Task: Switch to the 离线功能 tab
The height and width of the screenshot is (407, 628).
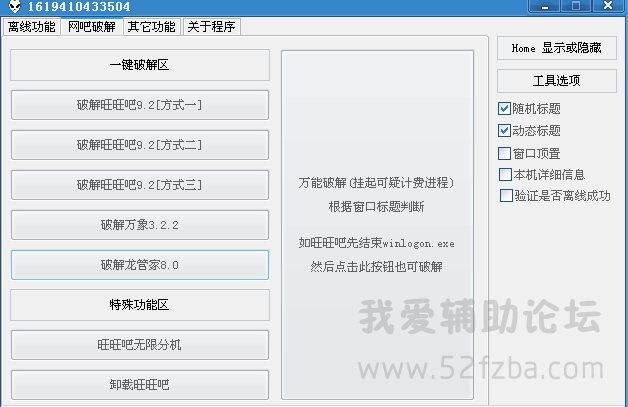Action: [32, 27]
